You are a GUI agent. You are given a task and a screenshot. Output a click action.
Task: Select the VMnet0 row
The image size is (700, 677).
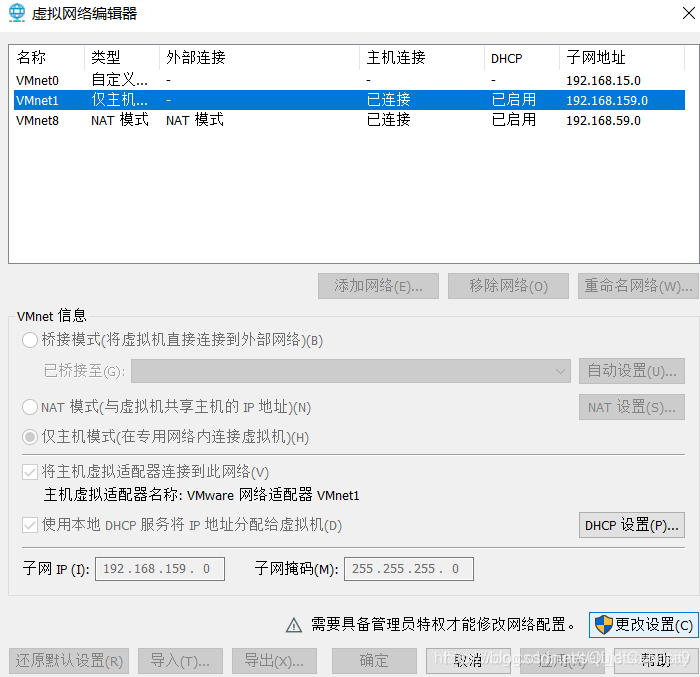(x=349, y=80)
